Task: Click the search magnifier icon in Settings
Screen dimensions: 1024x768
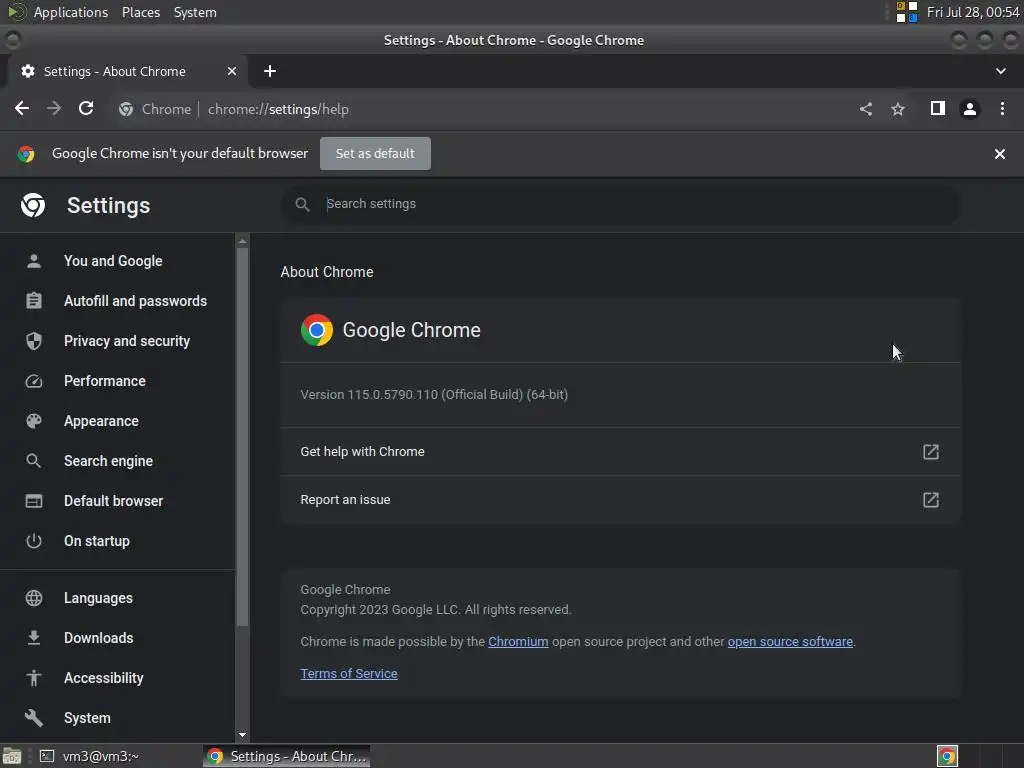Action: tap(302, 204)
